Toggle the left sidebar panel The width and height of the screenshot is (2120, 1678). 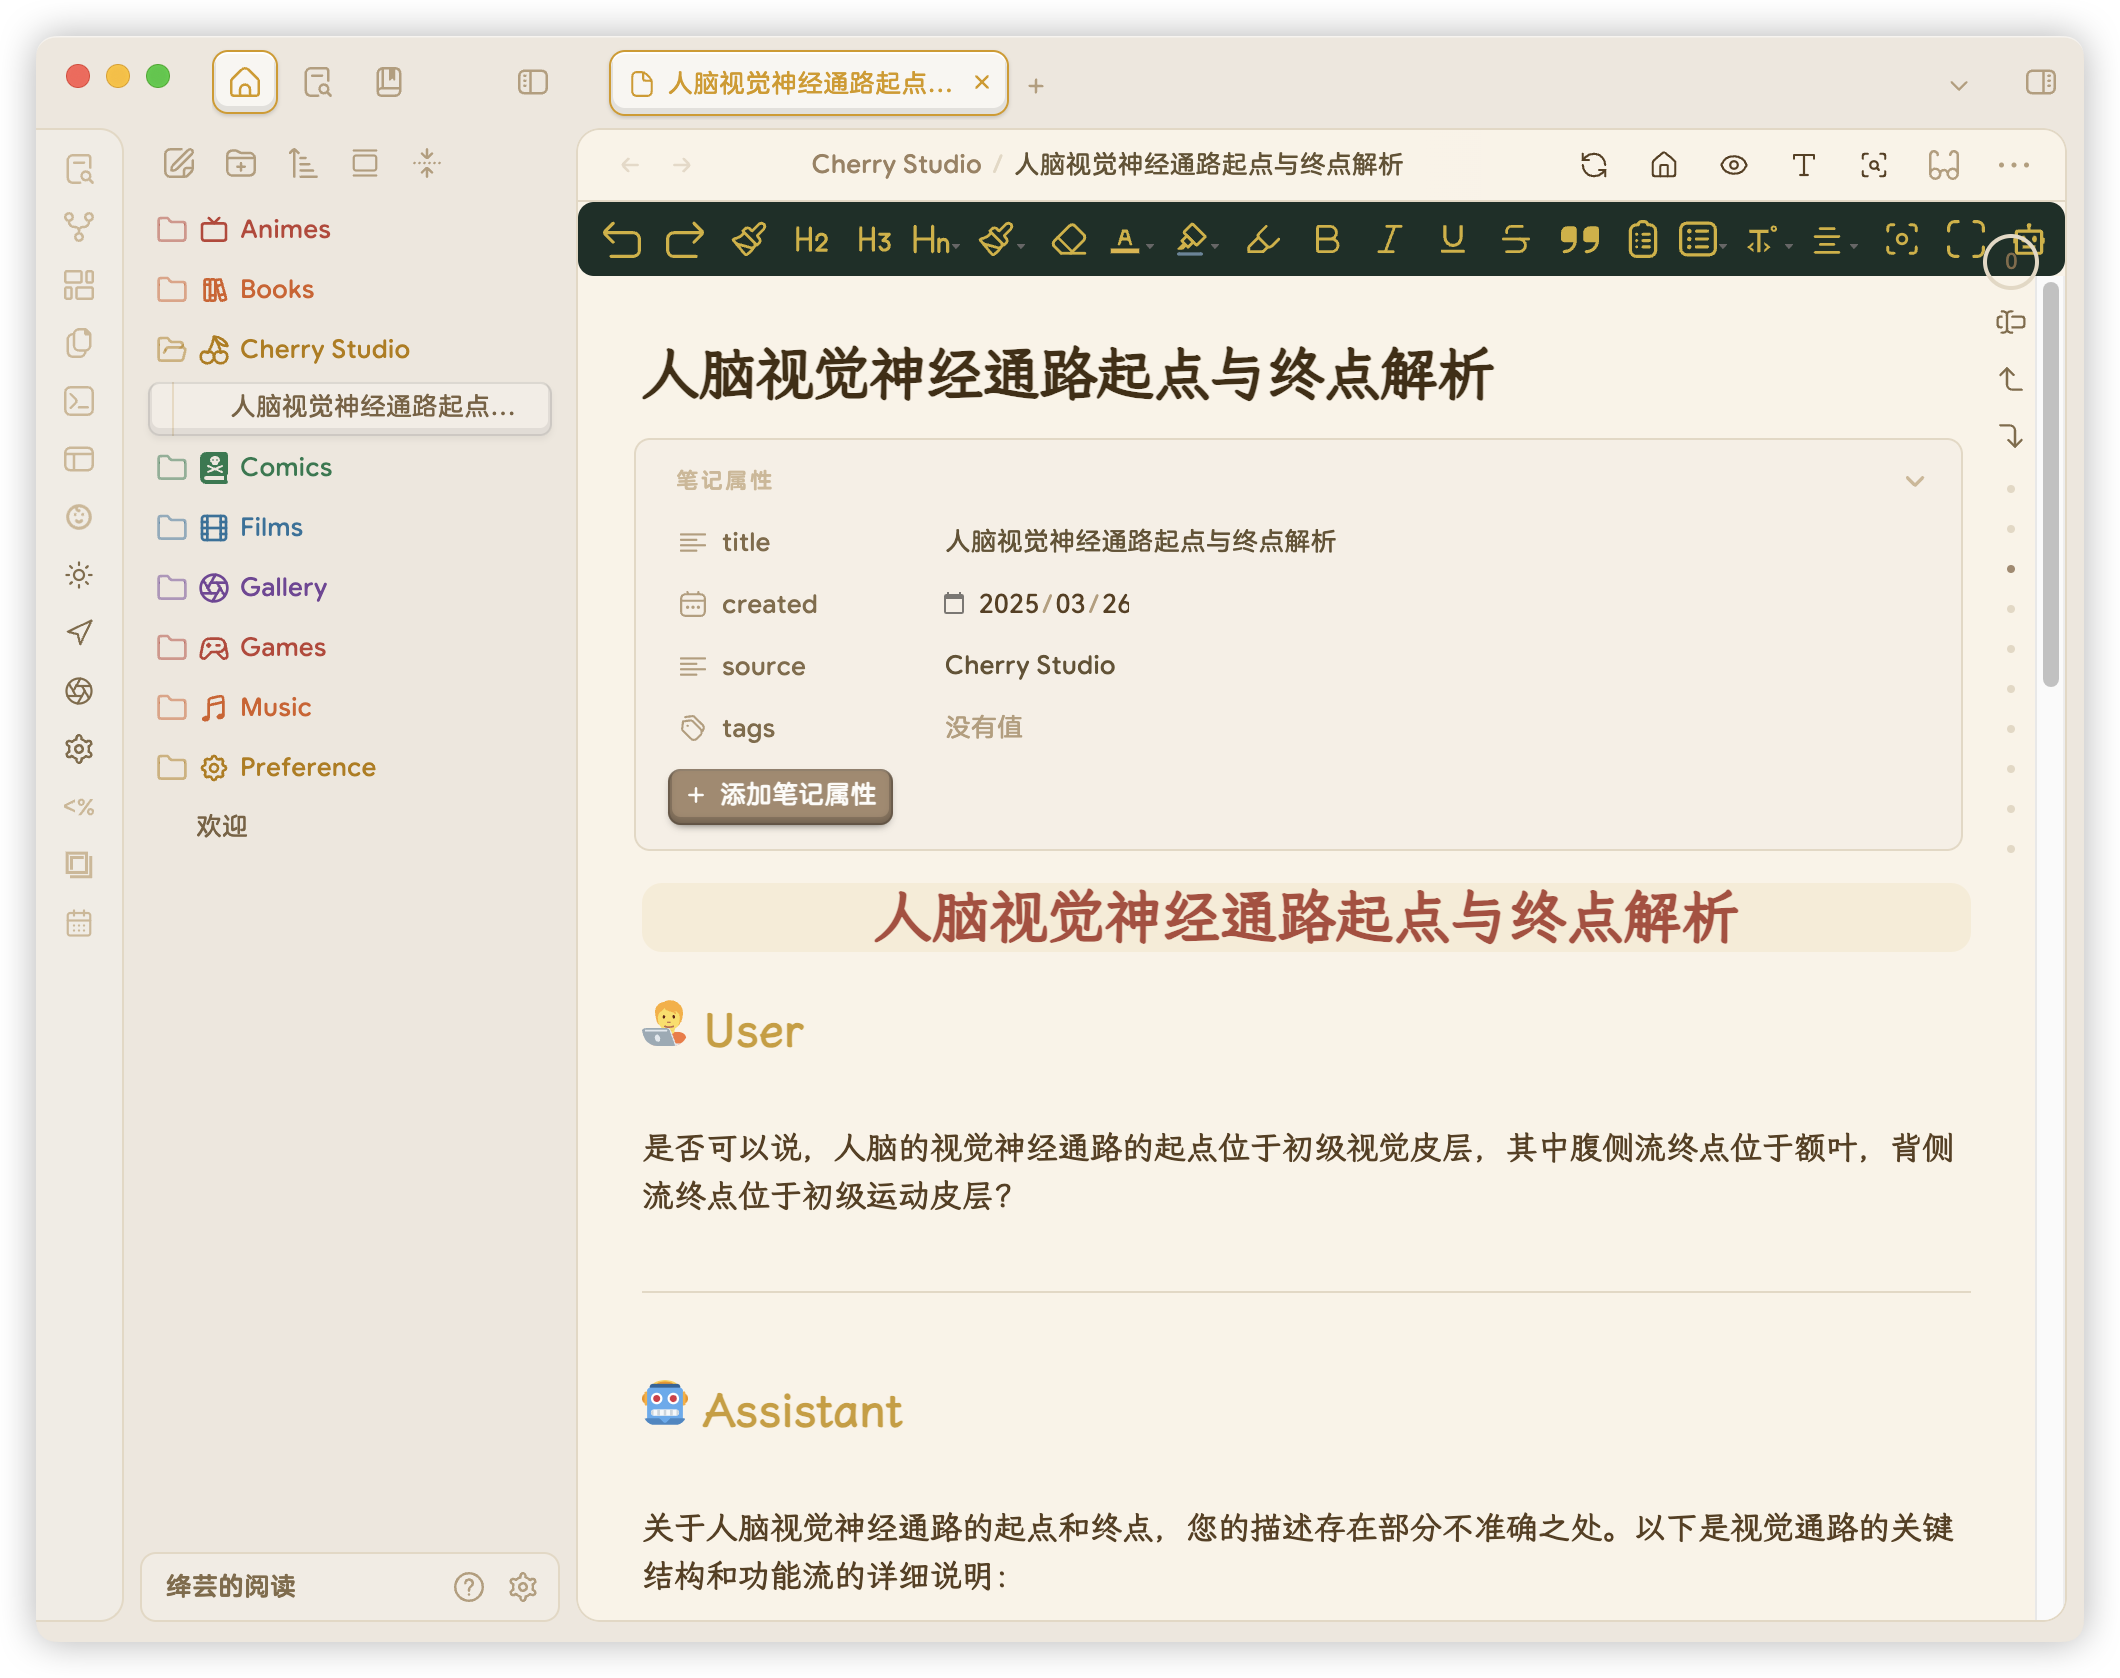[x=533, y=82]
